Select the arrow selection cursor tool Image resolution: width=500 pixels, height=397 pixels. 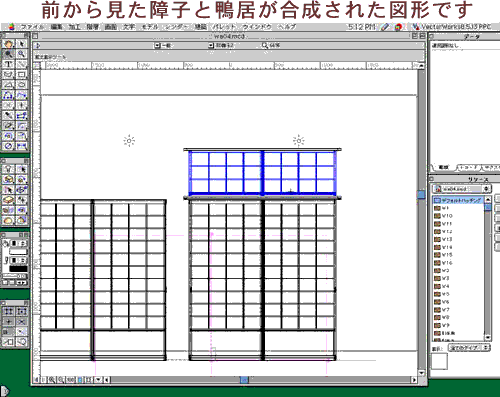tap(22, 44)
